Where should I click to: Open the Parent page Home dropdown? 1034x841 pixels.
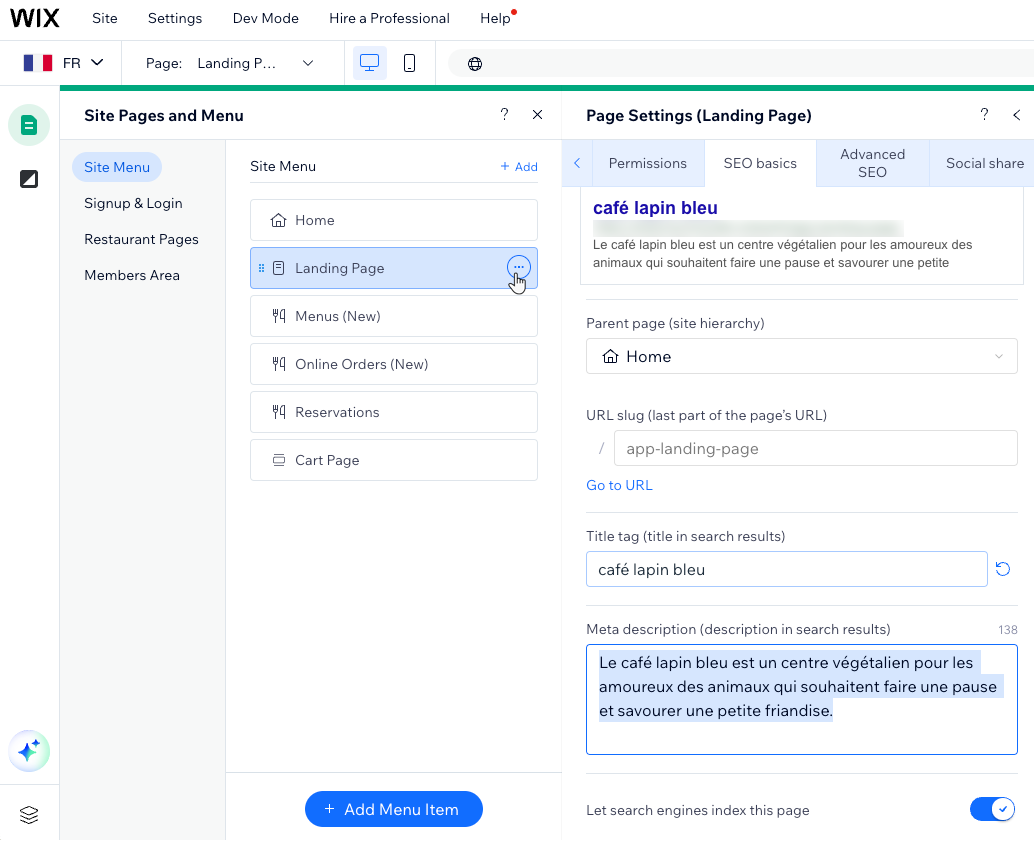coord(801,356)
